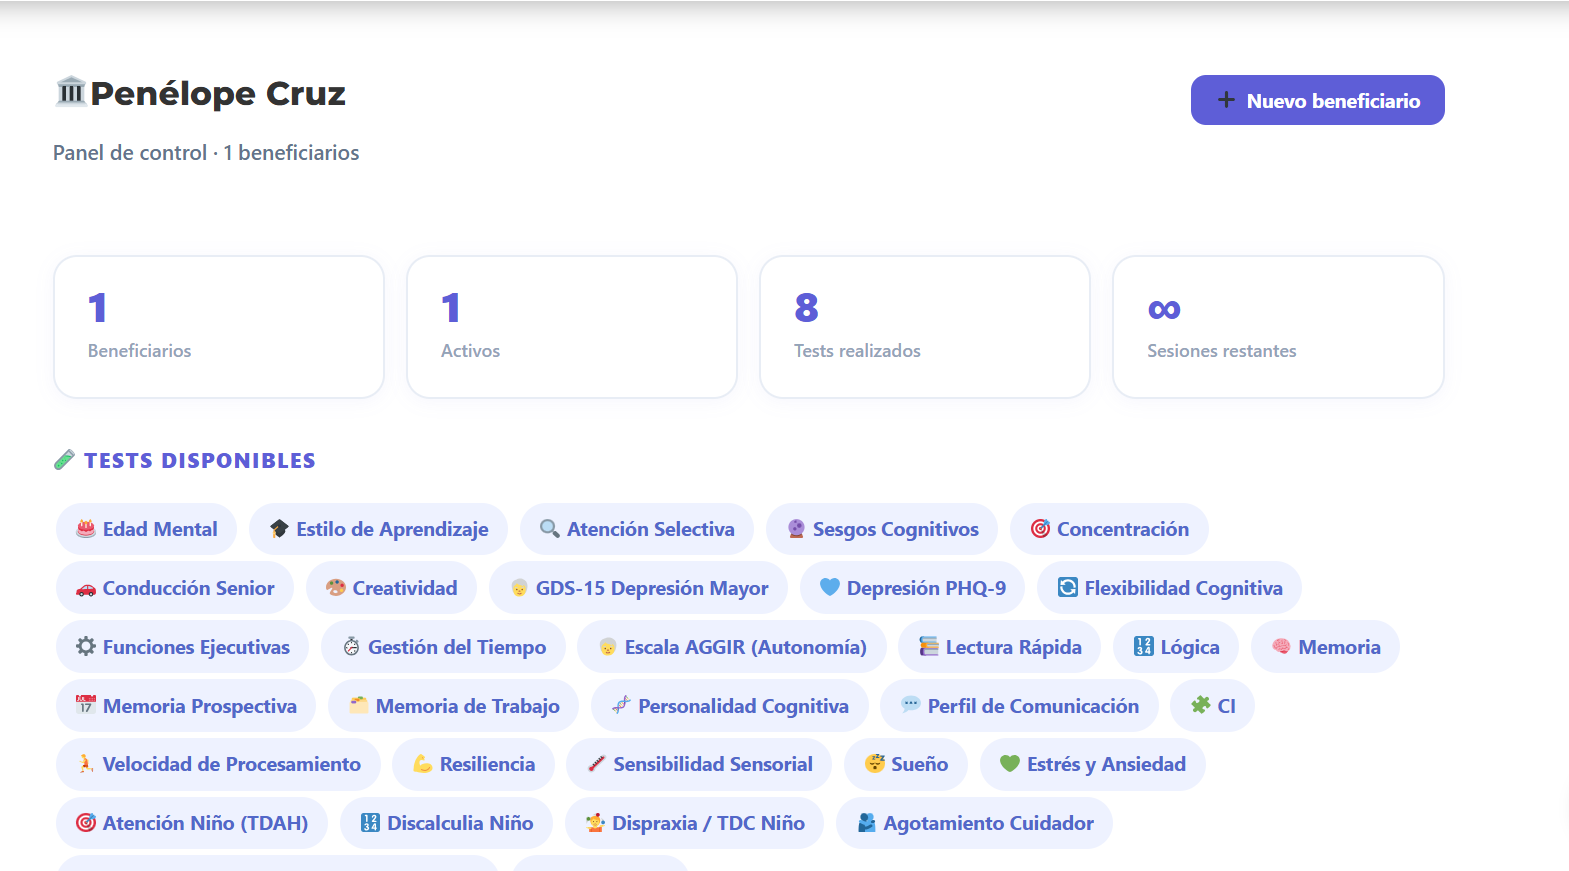Click the runner icon on Velocidad de Procesamiento
Image resolution: width=1569 pixels, height=871 pixels.
(86, 764)
